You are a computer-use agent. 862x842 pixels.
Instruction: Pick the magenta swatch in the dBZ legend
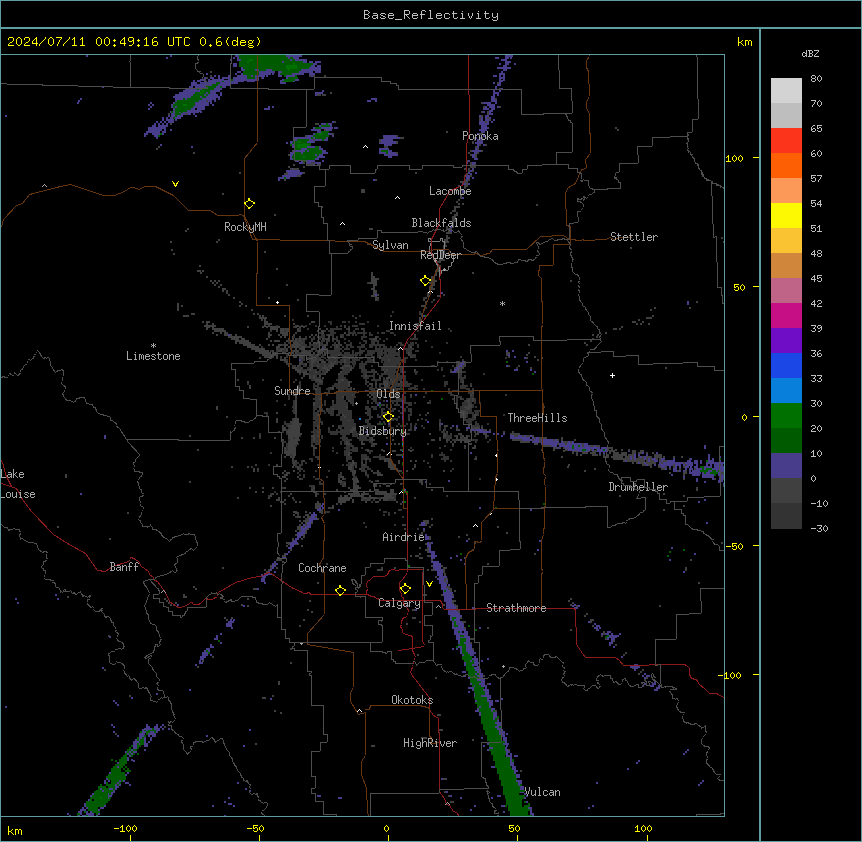coord(786,315)
